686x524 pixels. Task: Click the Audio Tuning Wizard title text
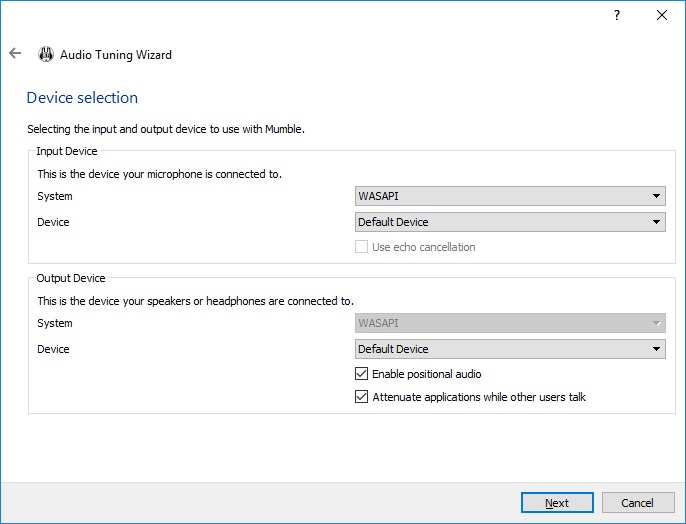116,55
